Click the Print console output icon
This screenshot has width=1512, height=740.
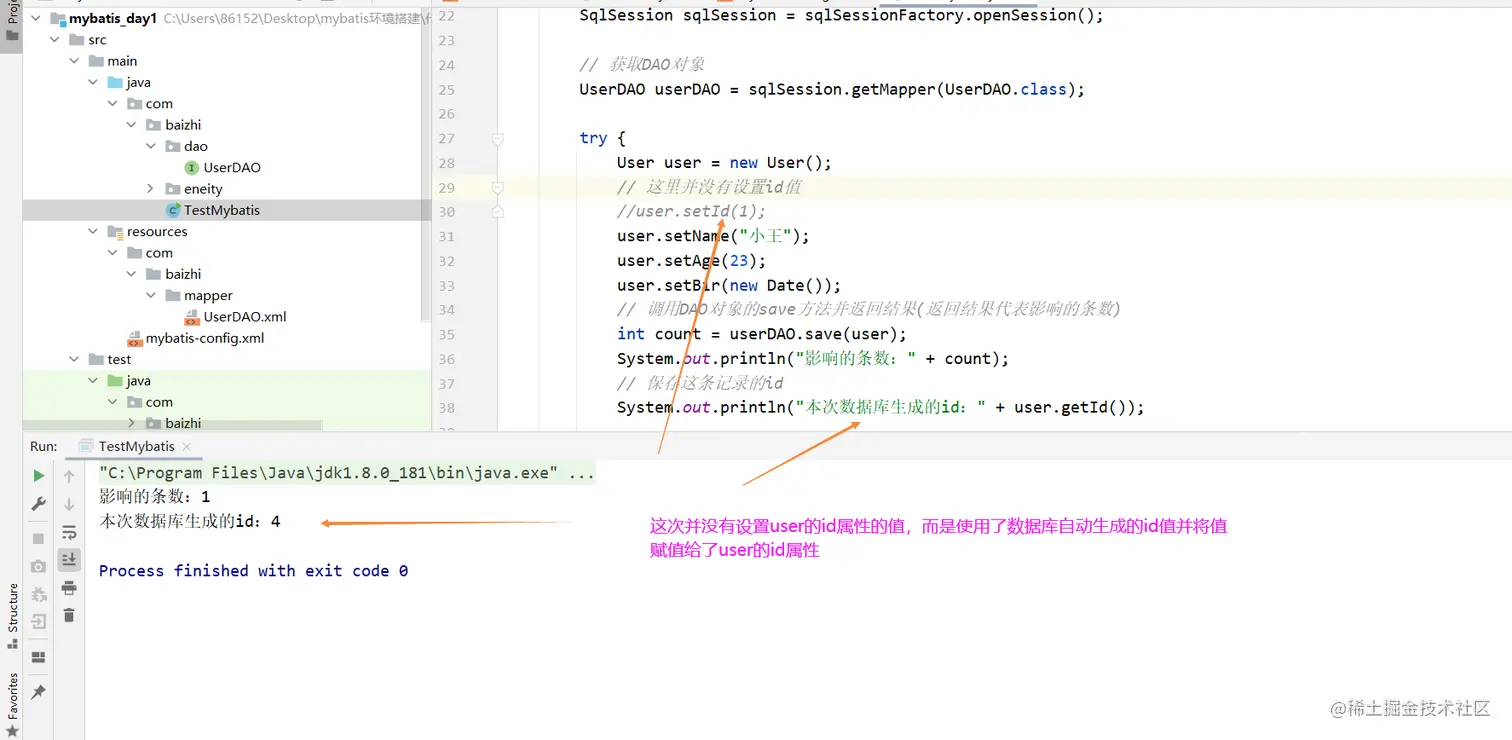[69, 587]
